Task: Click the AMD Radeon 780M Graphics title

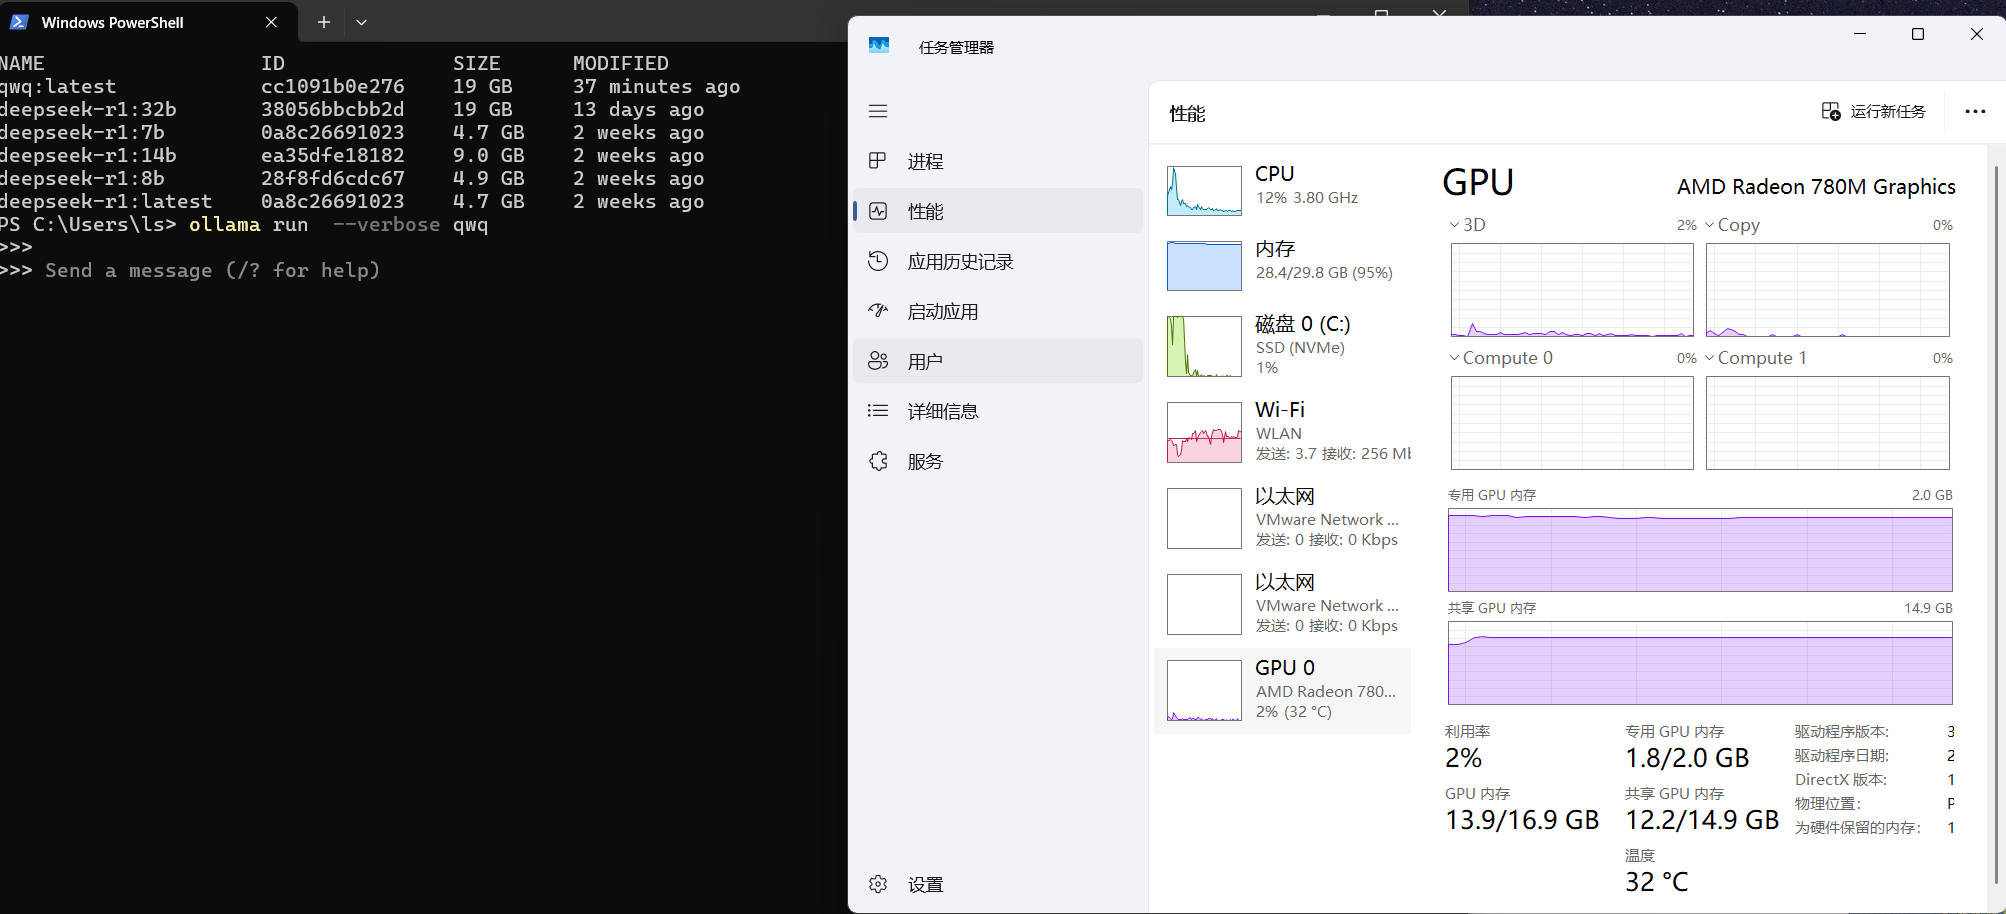Action: [1816, 187]
